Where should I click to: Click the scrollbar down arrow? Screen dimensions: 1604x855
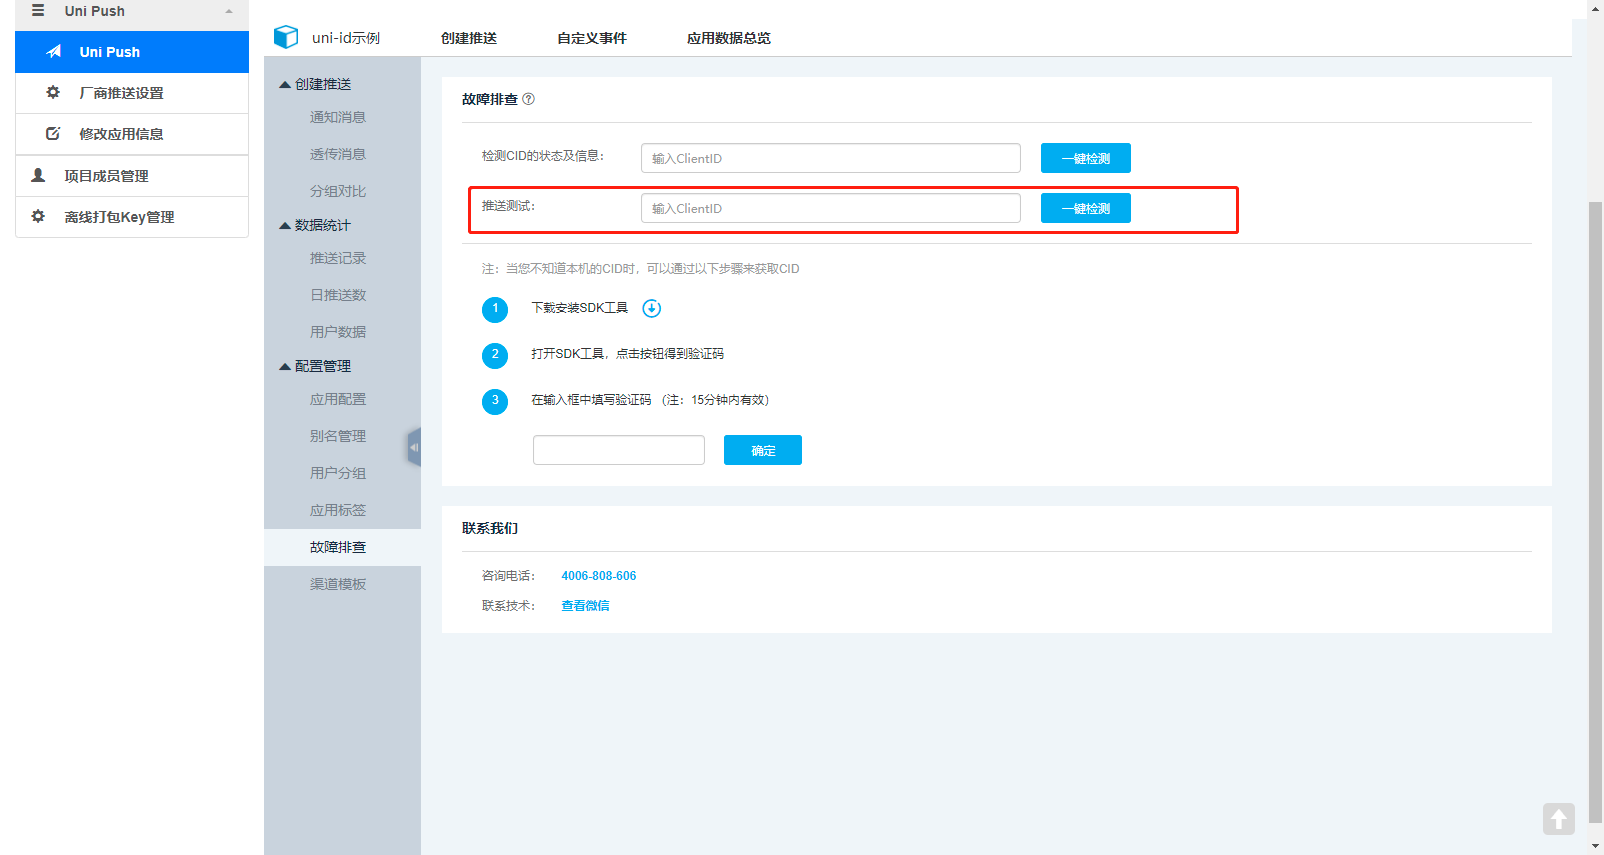[1596, 846]
